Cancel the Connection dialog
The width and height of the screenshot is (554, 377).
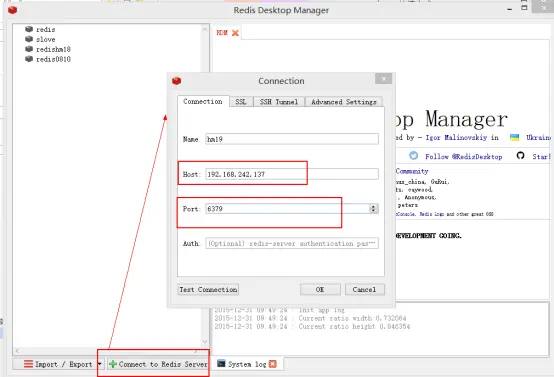pos(365,289)
